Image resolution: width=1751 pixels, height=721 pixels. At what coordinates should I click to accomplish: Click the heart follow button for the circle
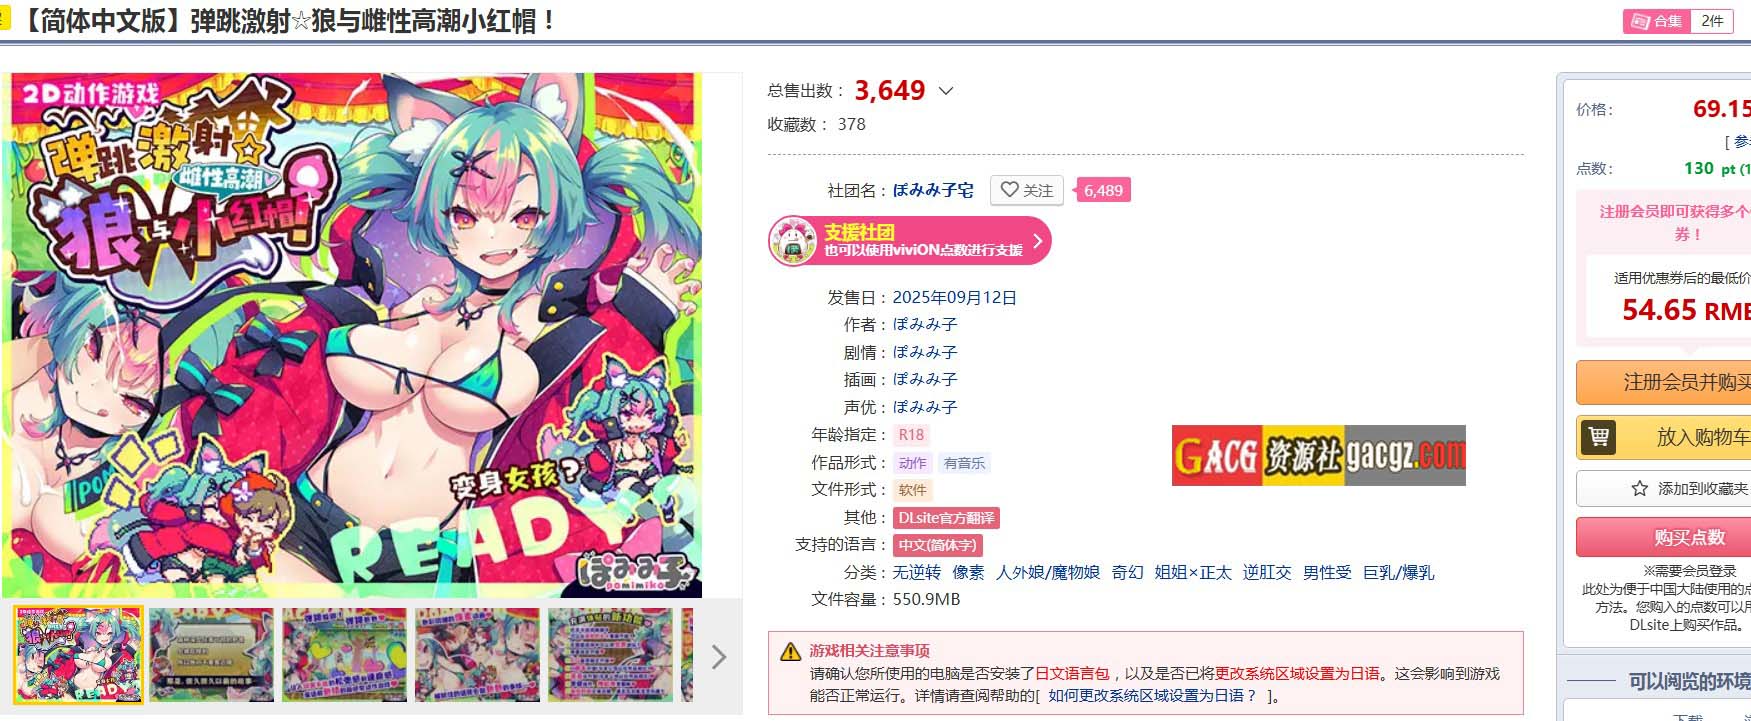coord(1027,190)
